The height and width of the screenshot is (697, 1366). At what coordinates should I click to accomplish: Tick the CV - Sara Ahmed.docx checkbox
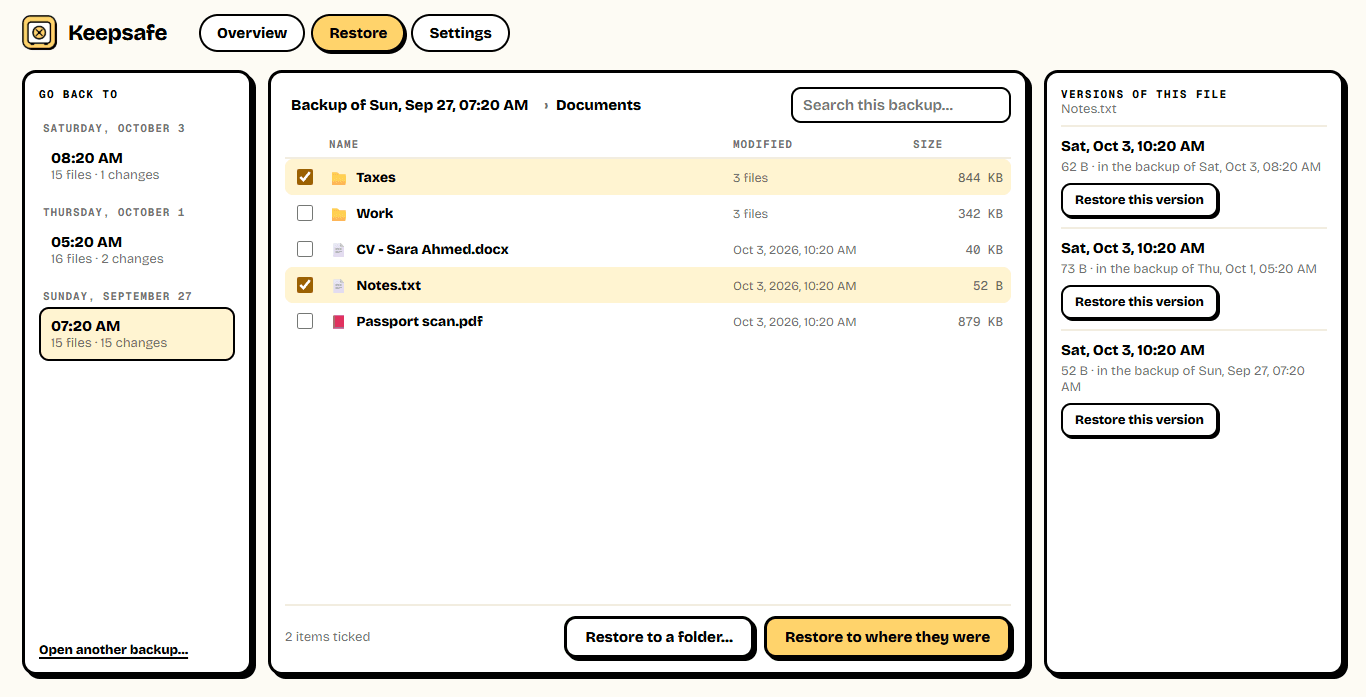coord(305,249)
